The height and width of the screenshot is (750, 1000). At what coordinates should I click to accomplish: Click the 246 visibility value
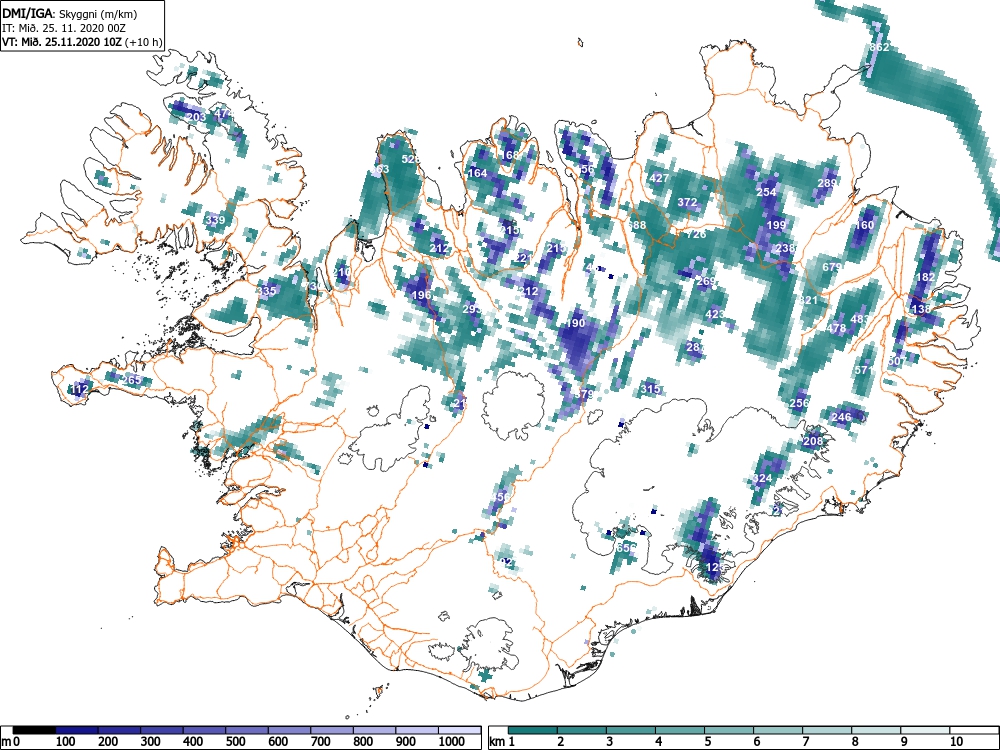[841, 417]
